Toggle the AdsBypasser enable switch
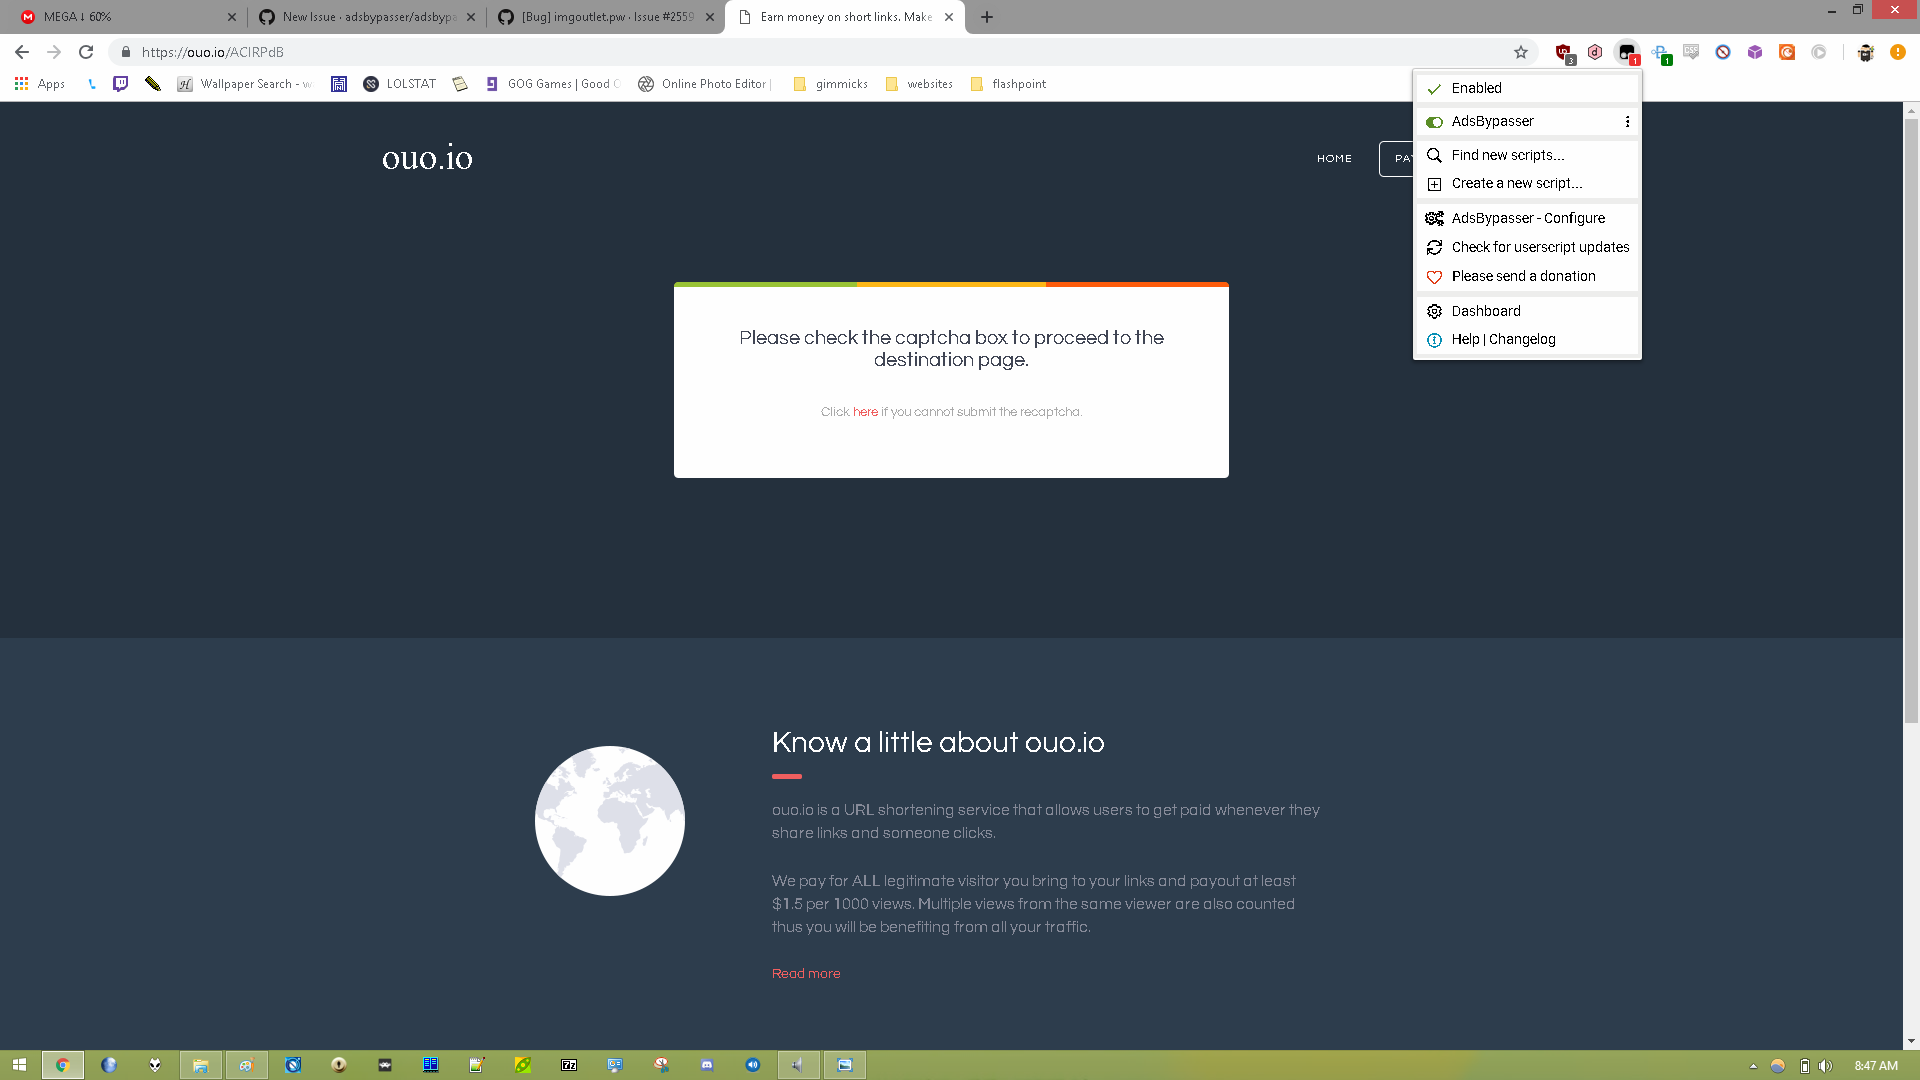The height and width of the screenshot is (1080, 1920). (1435, 121)
